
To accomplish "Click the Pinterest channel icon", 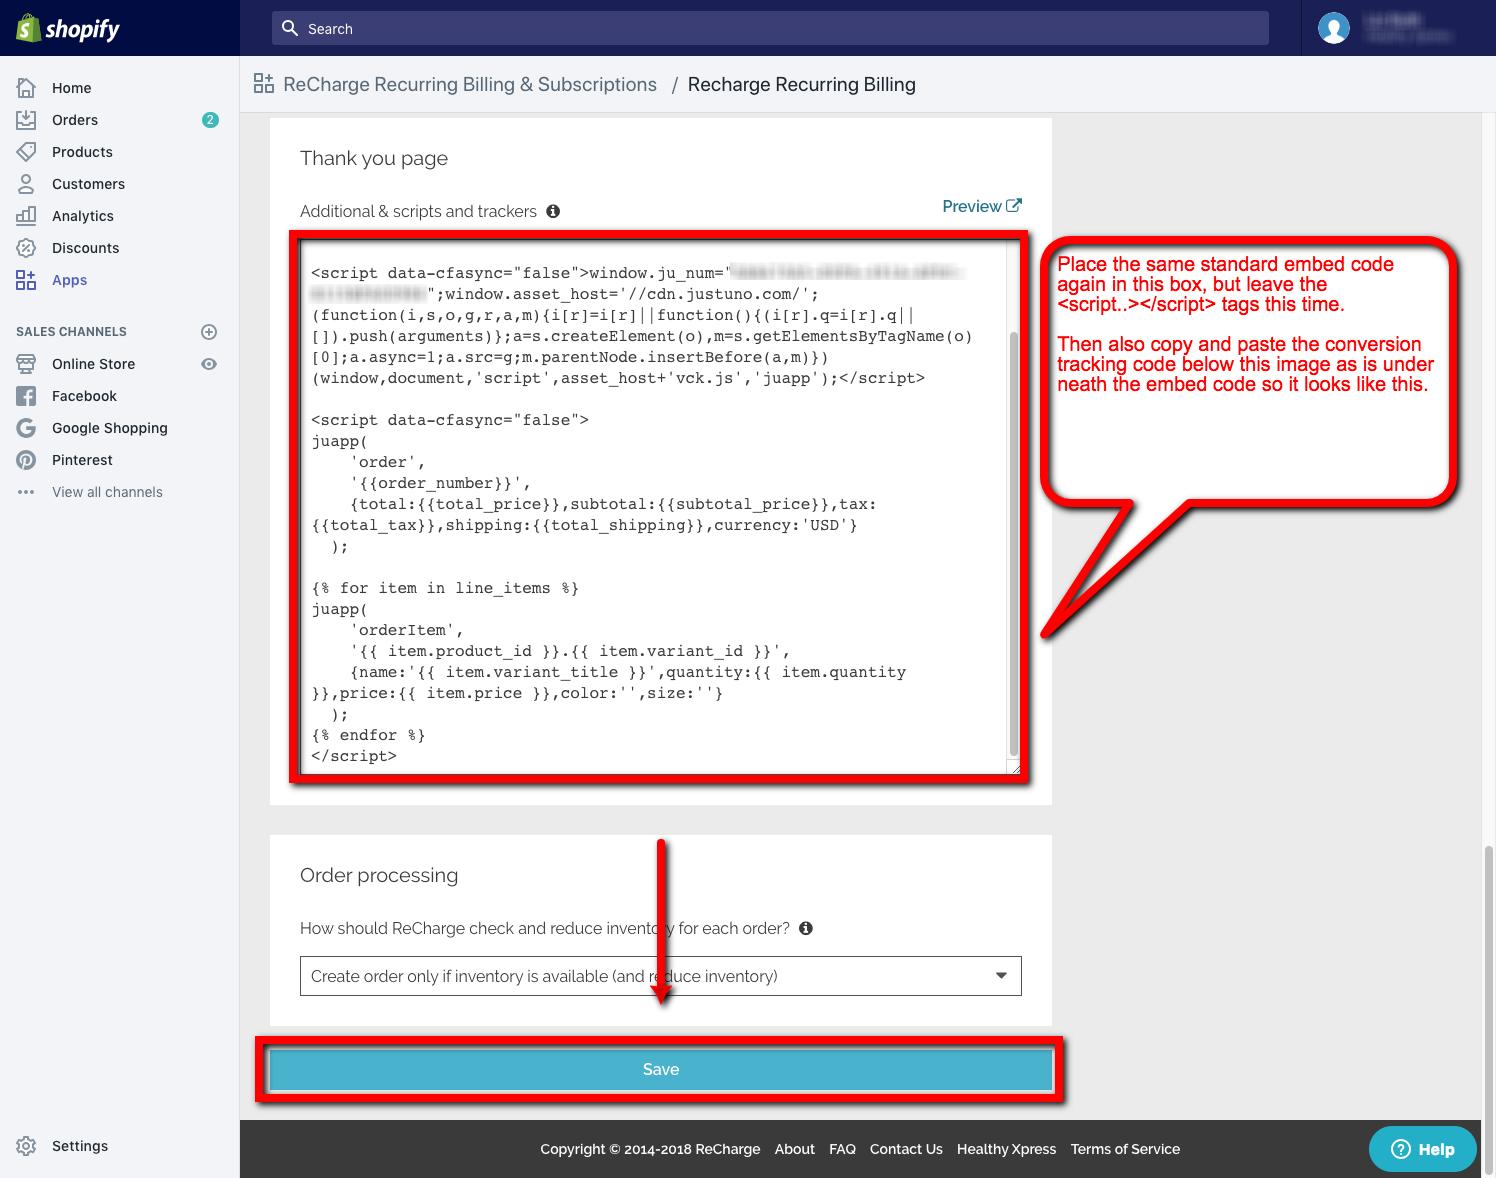I will tap(27, 460).
